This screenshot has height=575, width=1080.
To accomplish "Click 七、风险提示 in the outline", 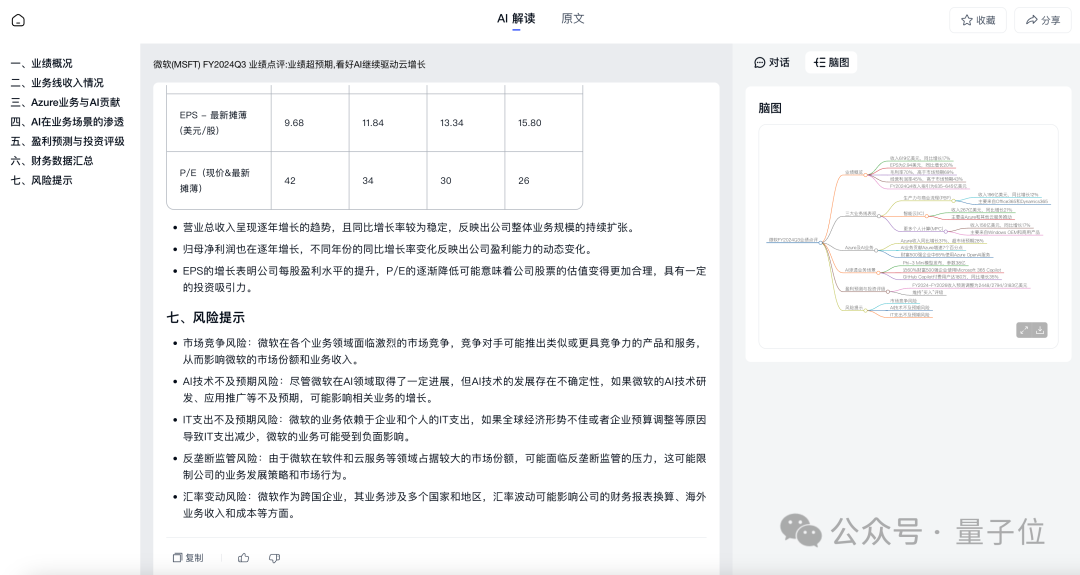I will 41,180.
